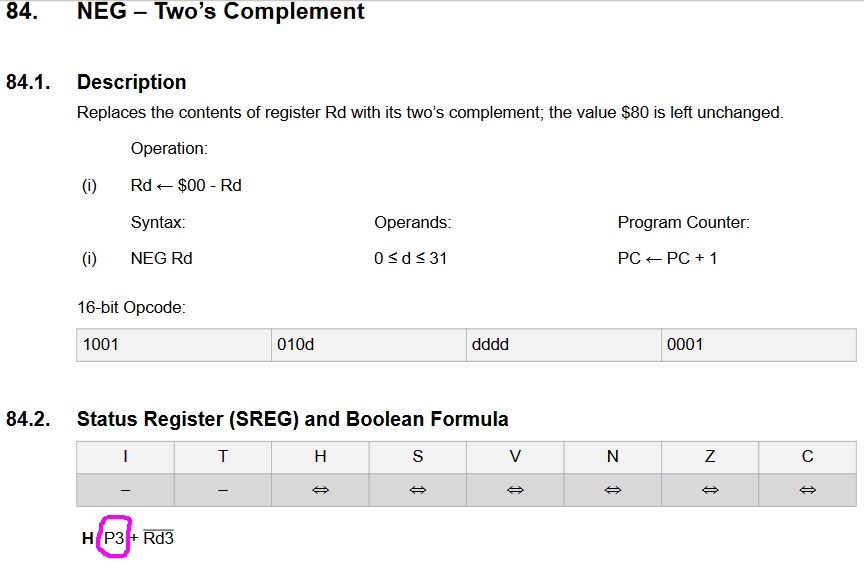The height and width of the screenshot is (562, 864).
Task: Click the opcode cell containing 1001
Action: point(173,344)
